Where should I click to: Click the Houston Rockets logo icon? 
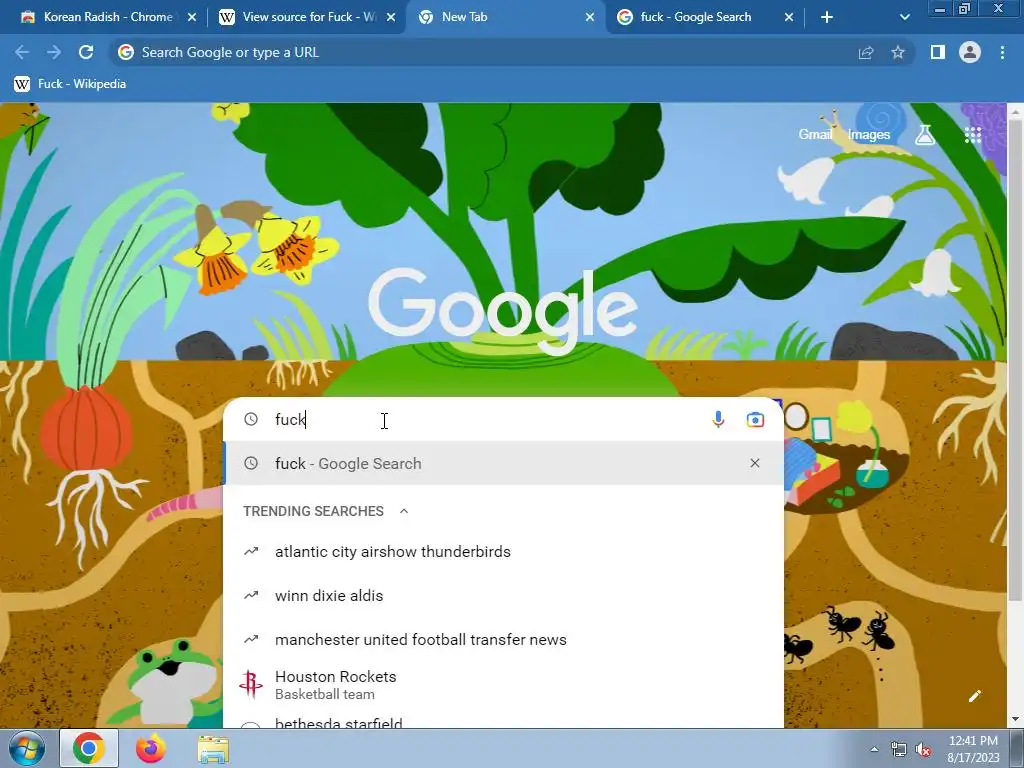251,684
